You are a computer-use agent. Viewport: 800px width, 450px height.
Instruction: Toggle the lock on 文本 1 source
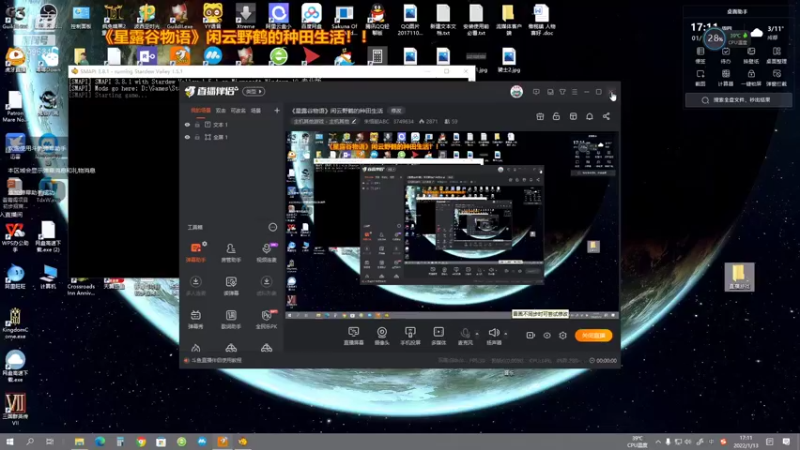pyautogui.click(x=197, y=124)
